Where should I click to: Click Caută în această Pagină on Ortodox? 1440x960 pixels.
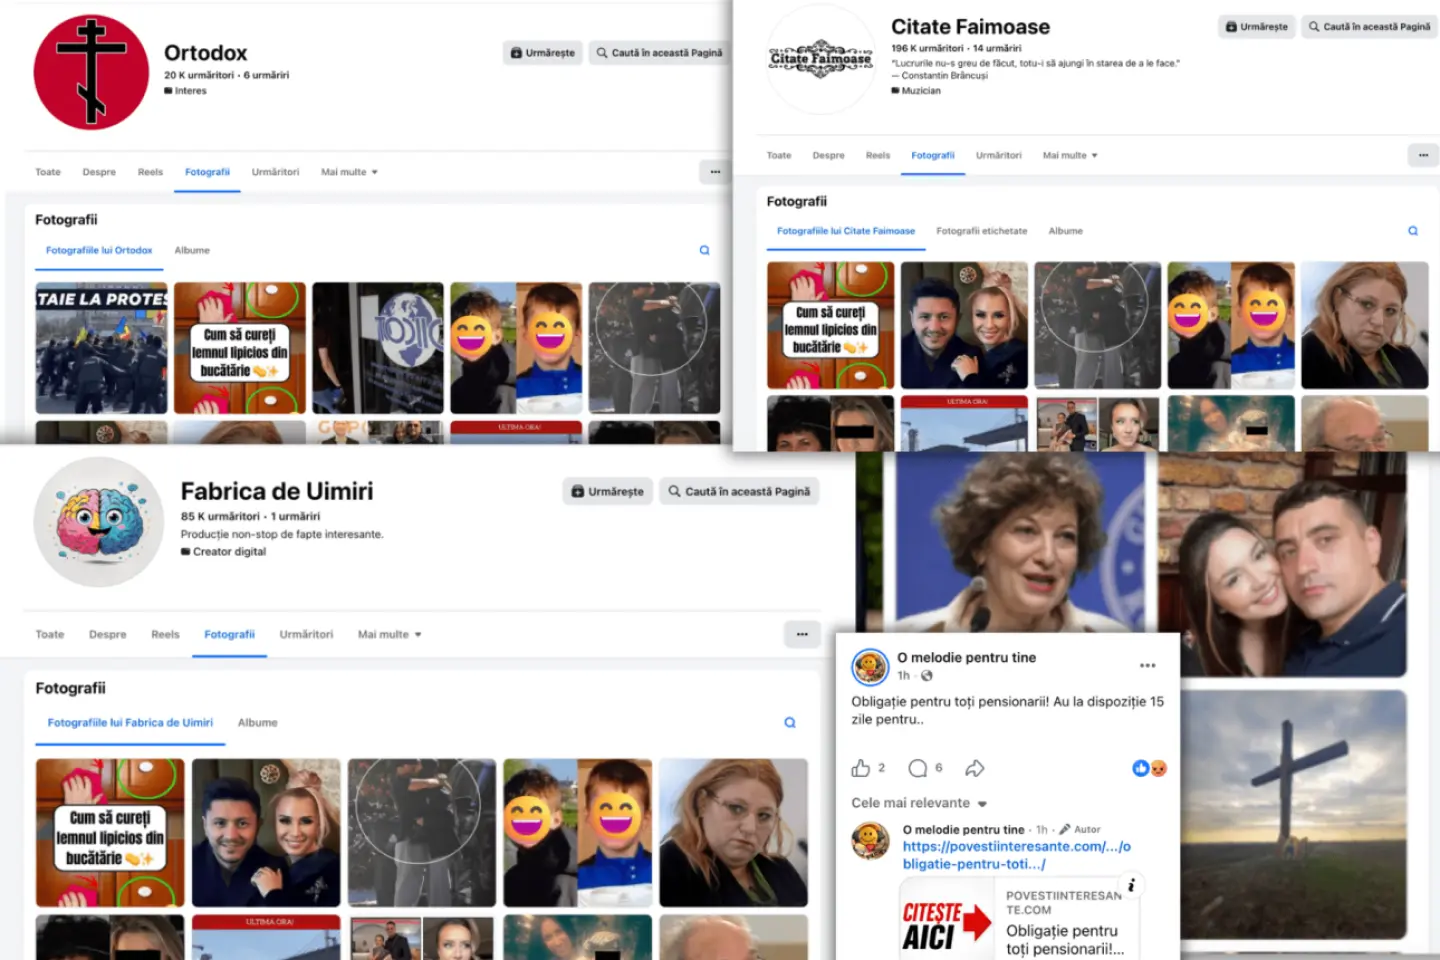[659, 53]
